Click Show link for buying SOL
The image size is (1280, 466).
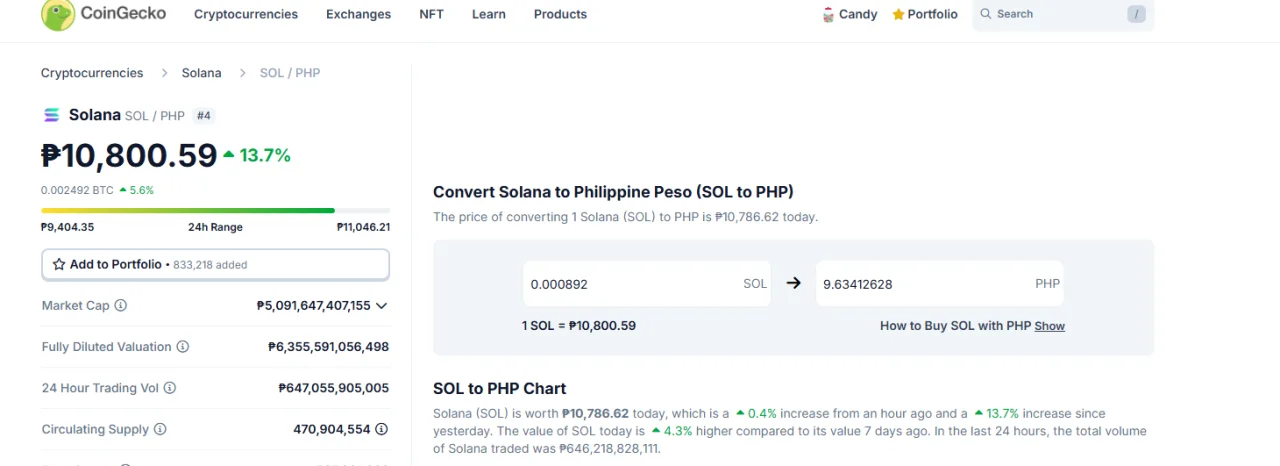tap(1050, 326)
